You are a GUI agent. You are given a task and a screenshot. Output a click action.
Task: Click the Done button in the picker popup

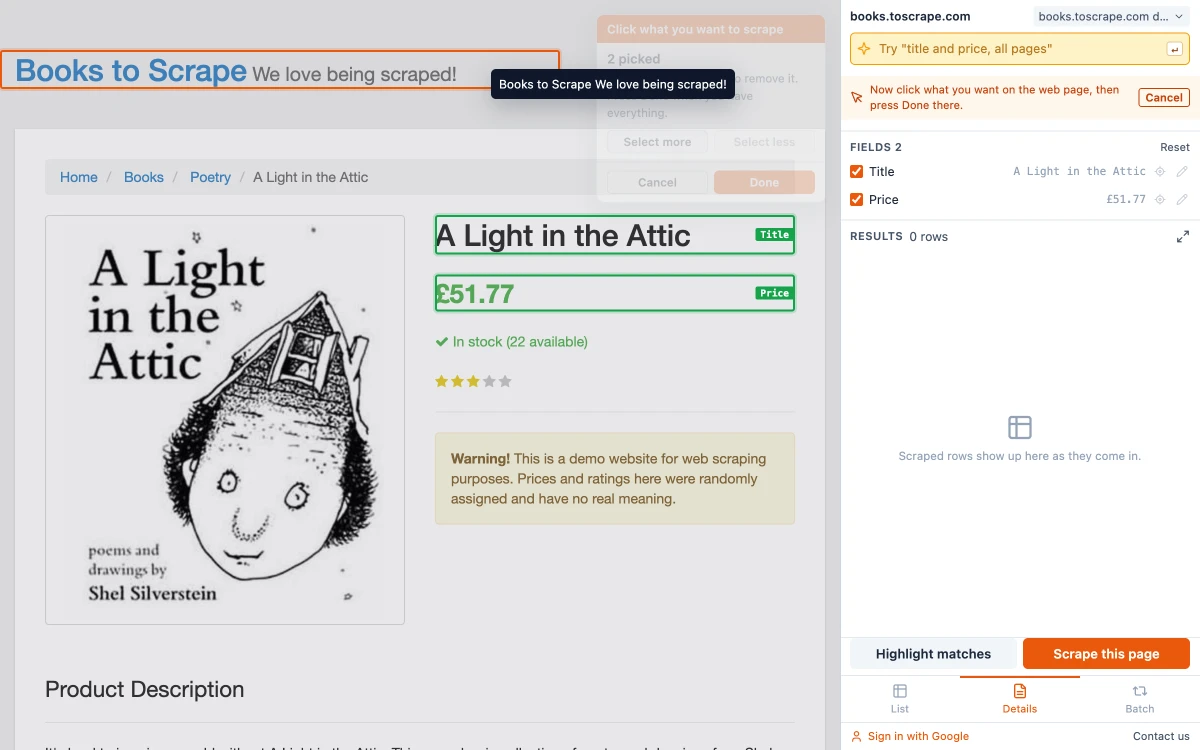pos(764,182)
